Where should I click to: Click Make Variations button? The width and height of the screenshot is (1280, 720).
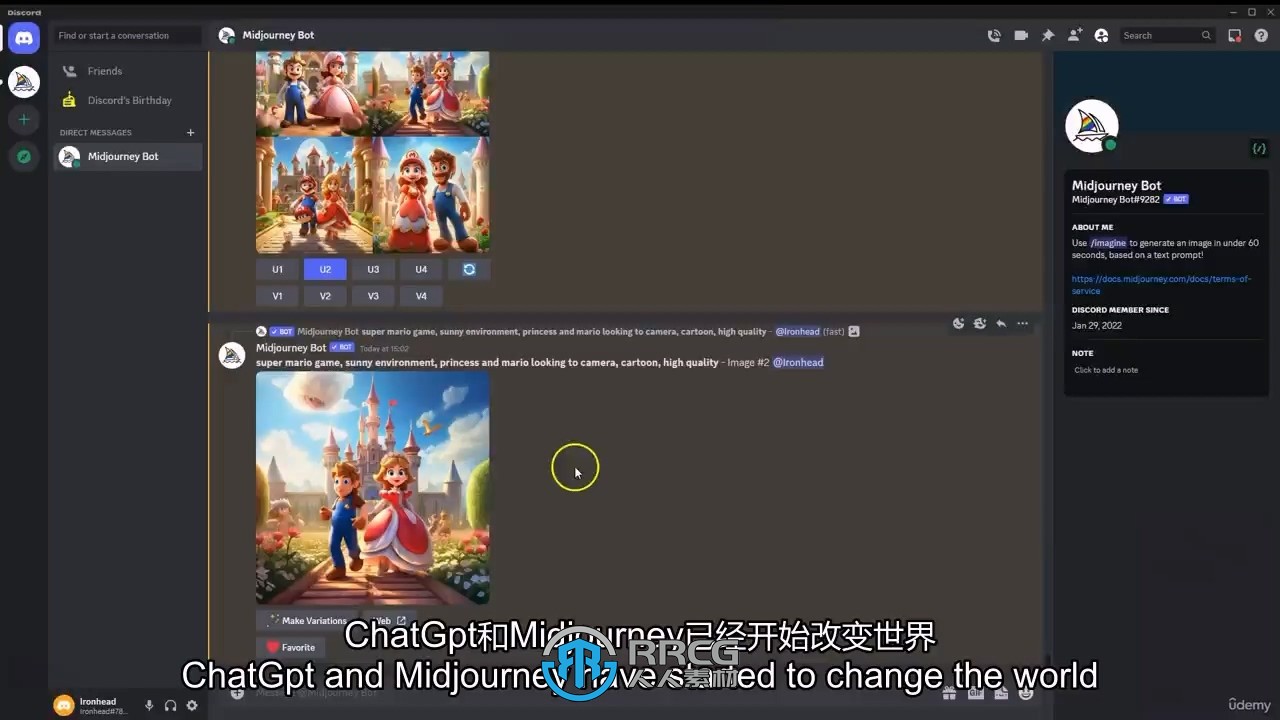tap(307, 620)
